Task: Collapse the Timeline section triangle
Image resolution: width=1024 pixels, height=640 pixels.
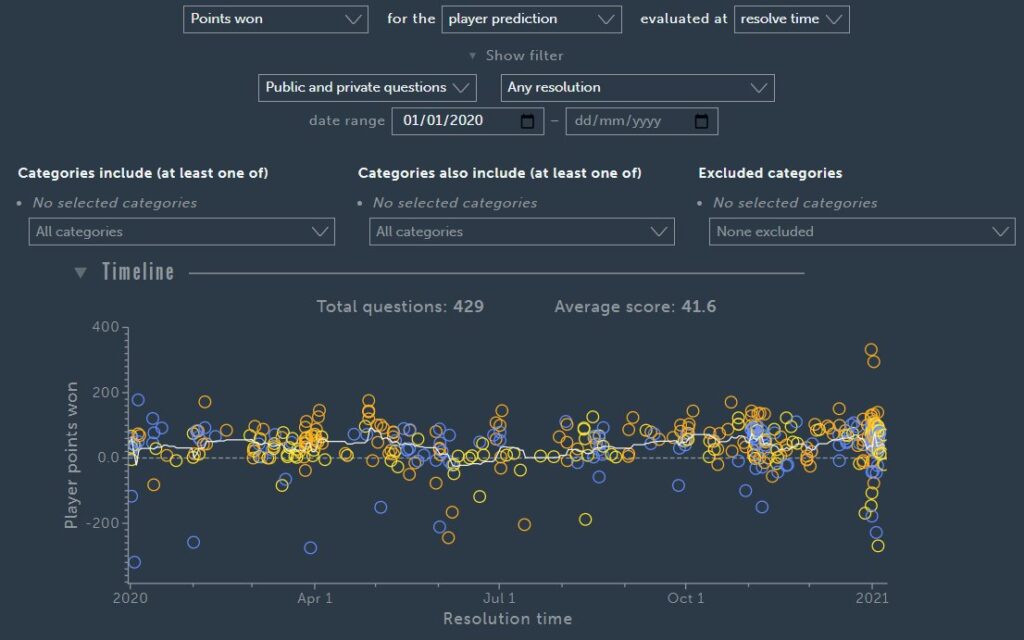Action: tap(80, 272)
